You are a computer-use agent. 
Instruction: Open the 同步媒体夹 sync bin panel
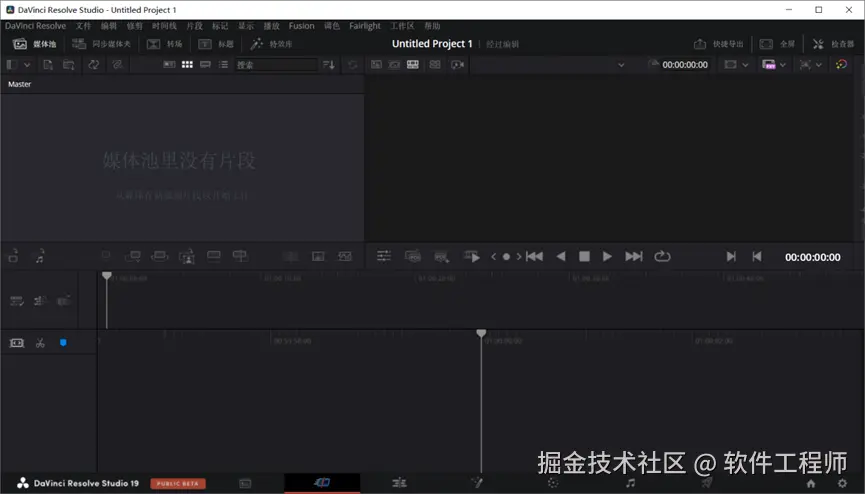pos(102,44)
